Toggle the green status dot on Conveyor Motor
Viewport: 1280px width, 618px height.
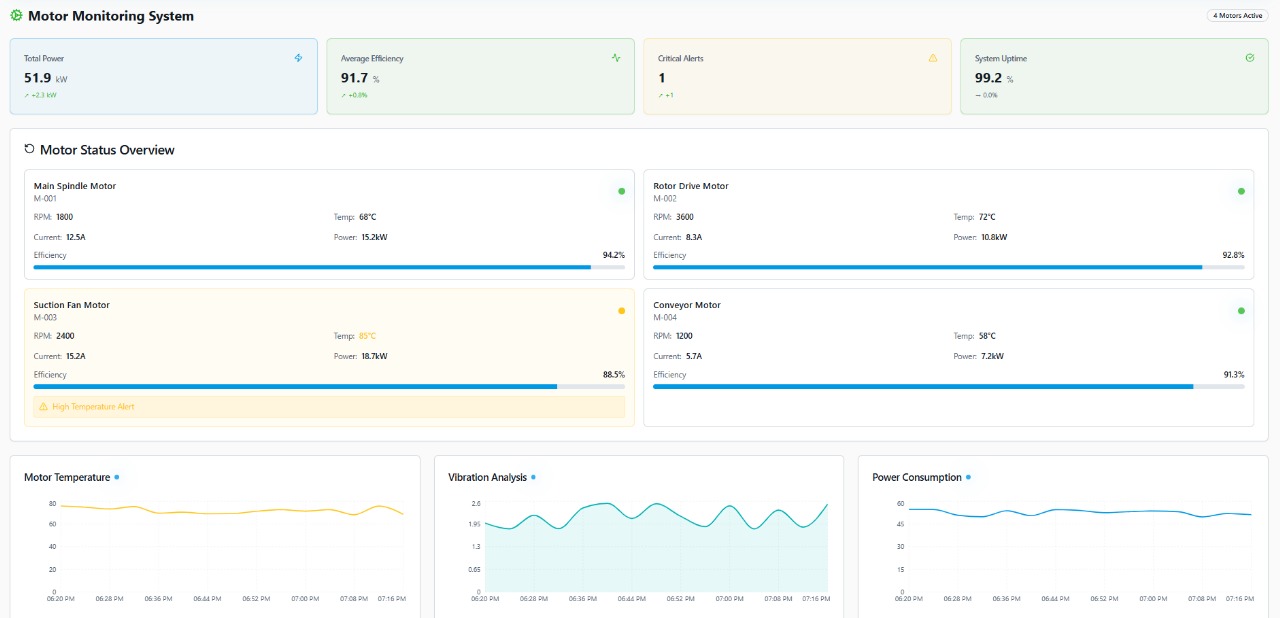pos(1240,310)
